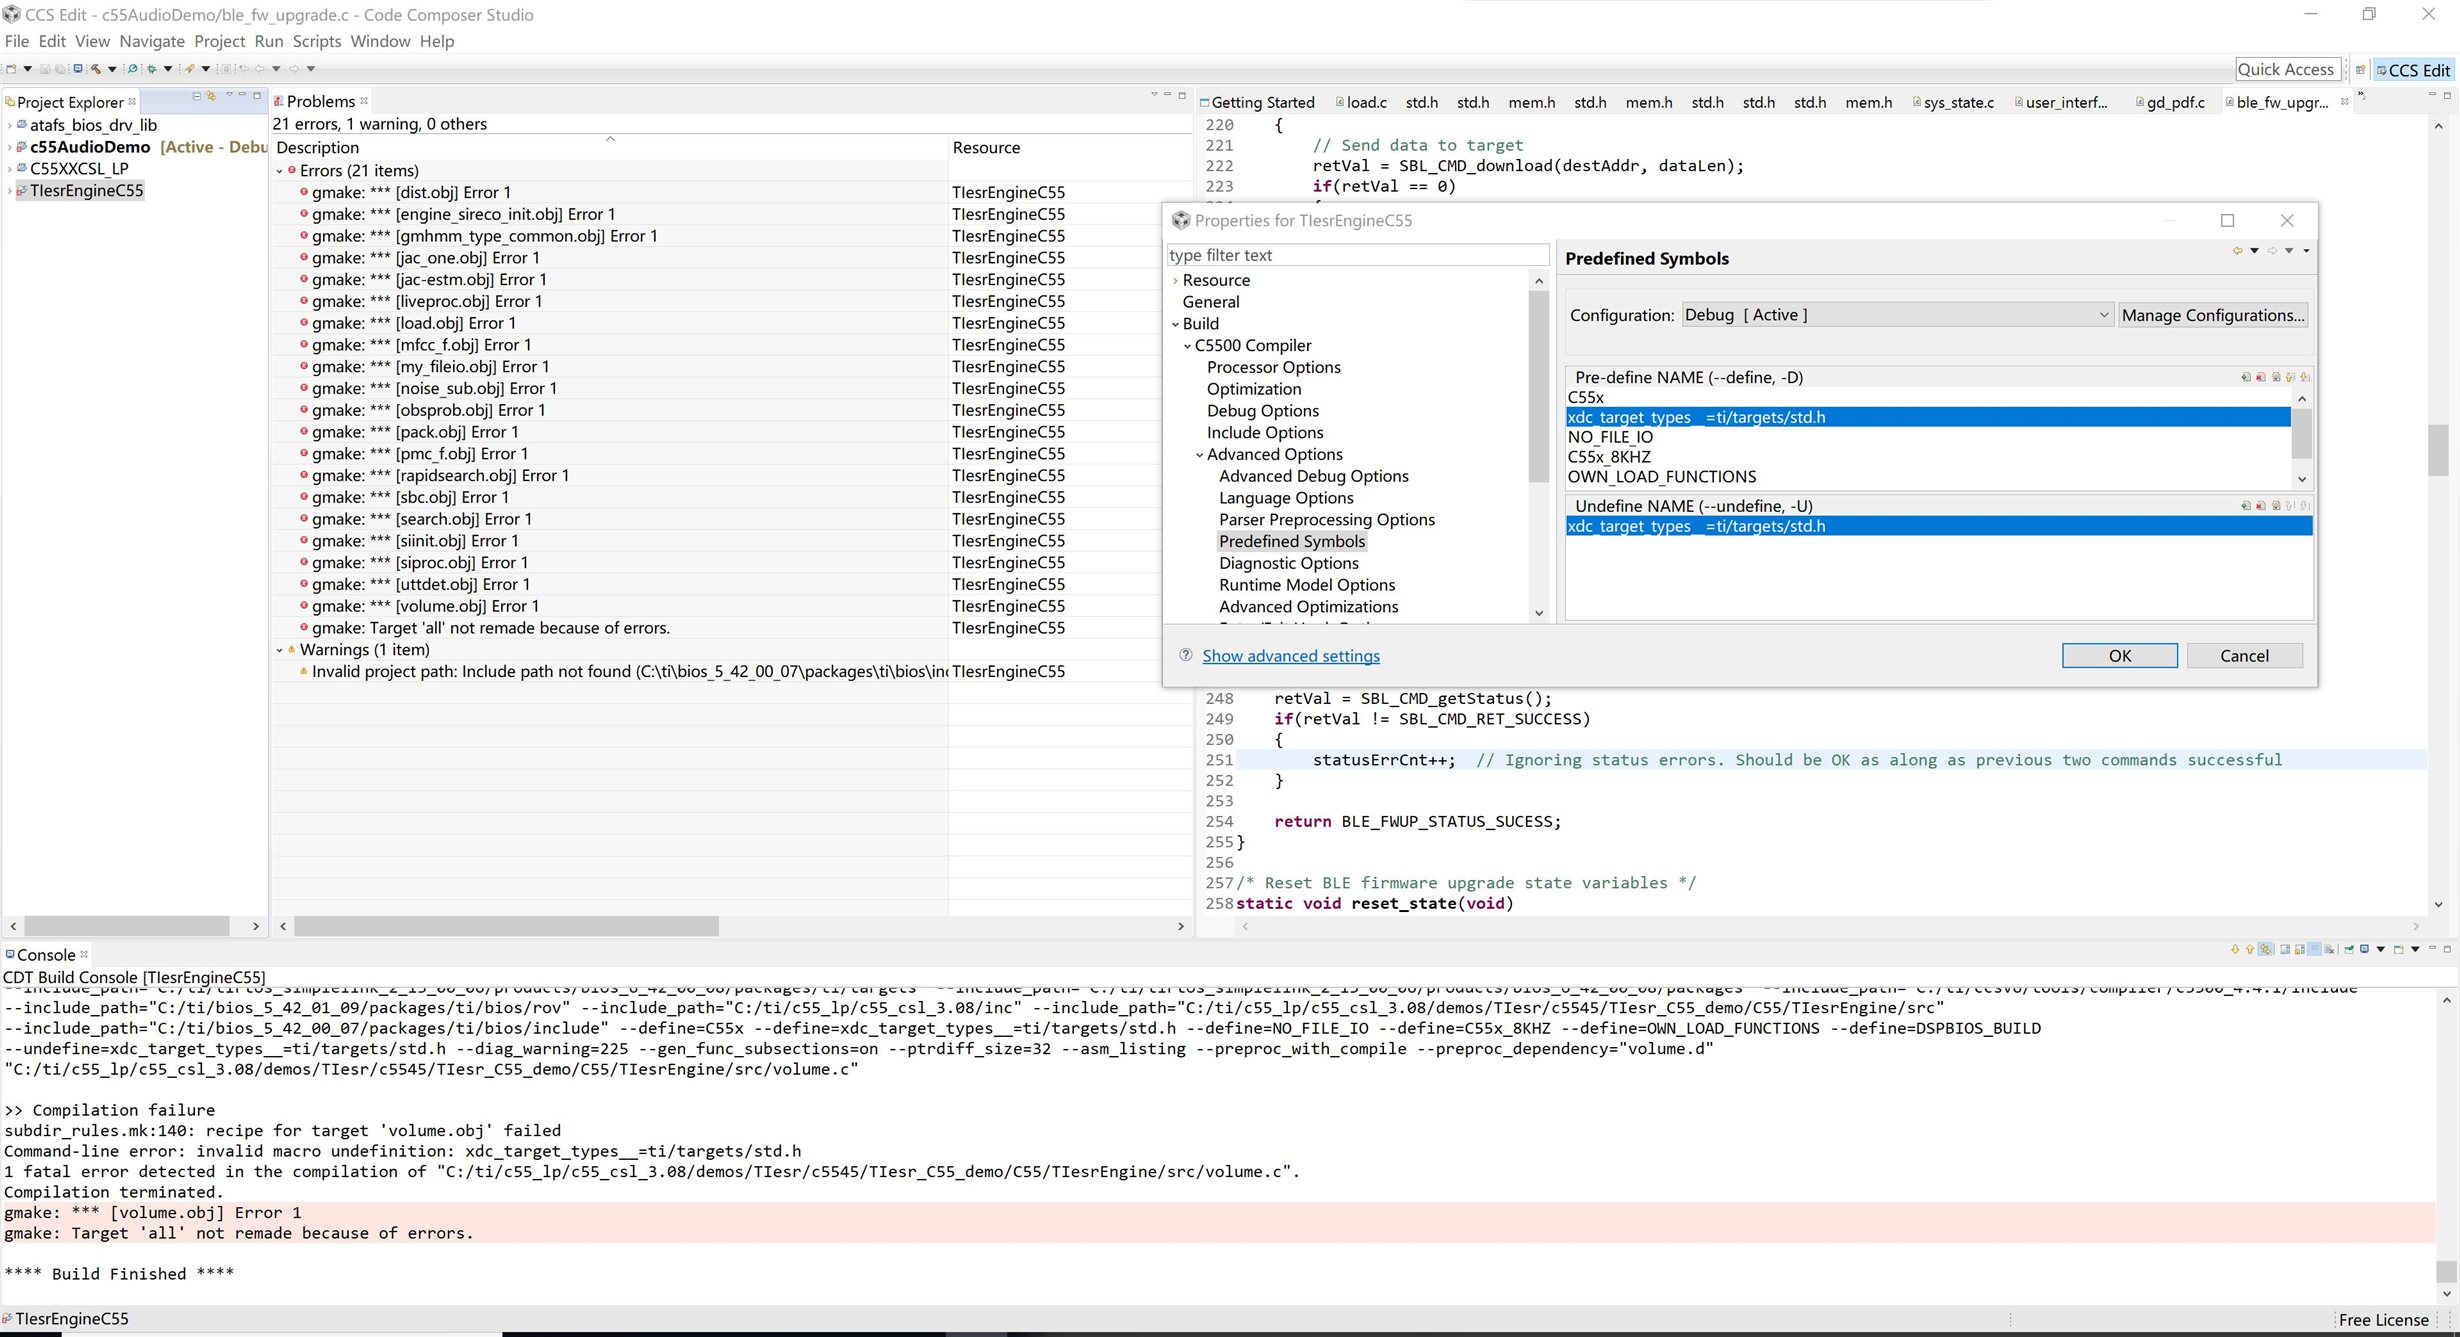The image size is (2460, 1337).
Task: Click Open Console icon in Console toolbar
Action: 2399,949
